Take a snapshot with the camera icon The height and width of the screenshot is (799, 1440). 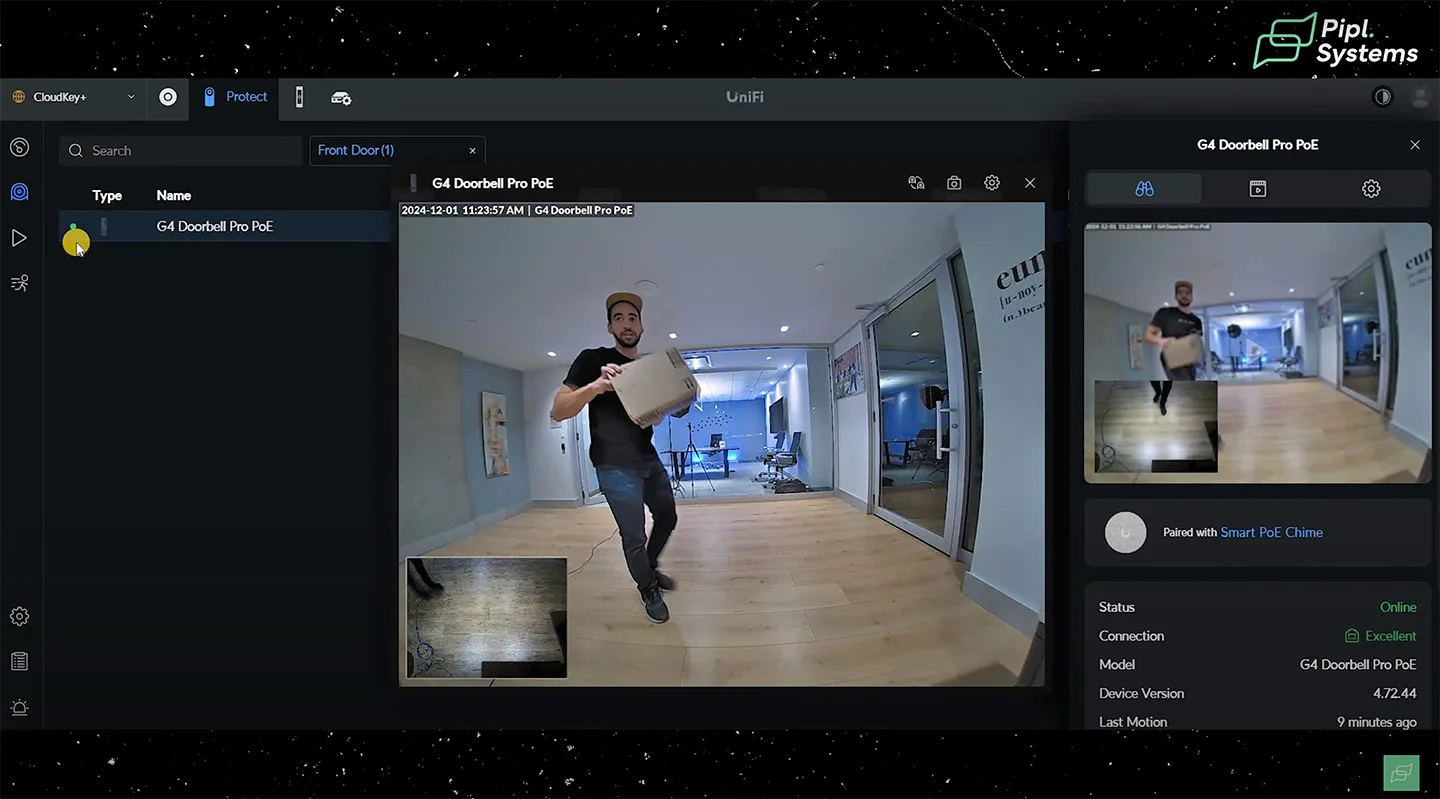[954, 183]
